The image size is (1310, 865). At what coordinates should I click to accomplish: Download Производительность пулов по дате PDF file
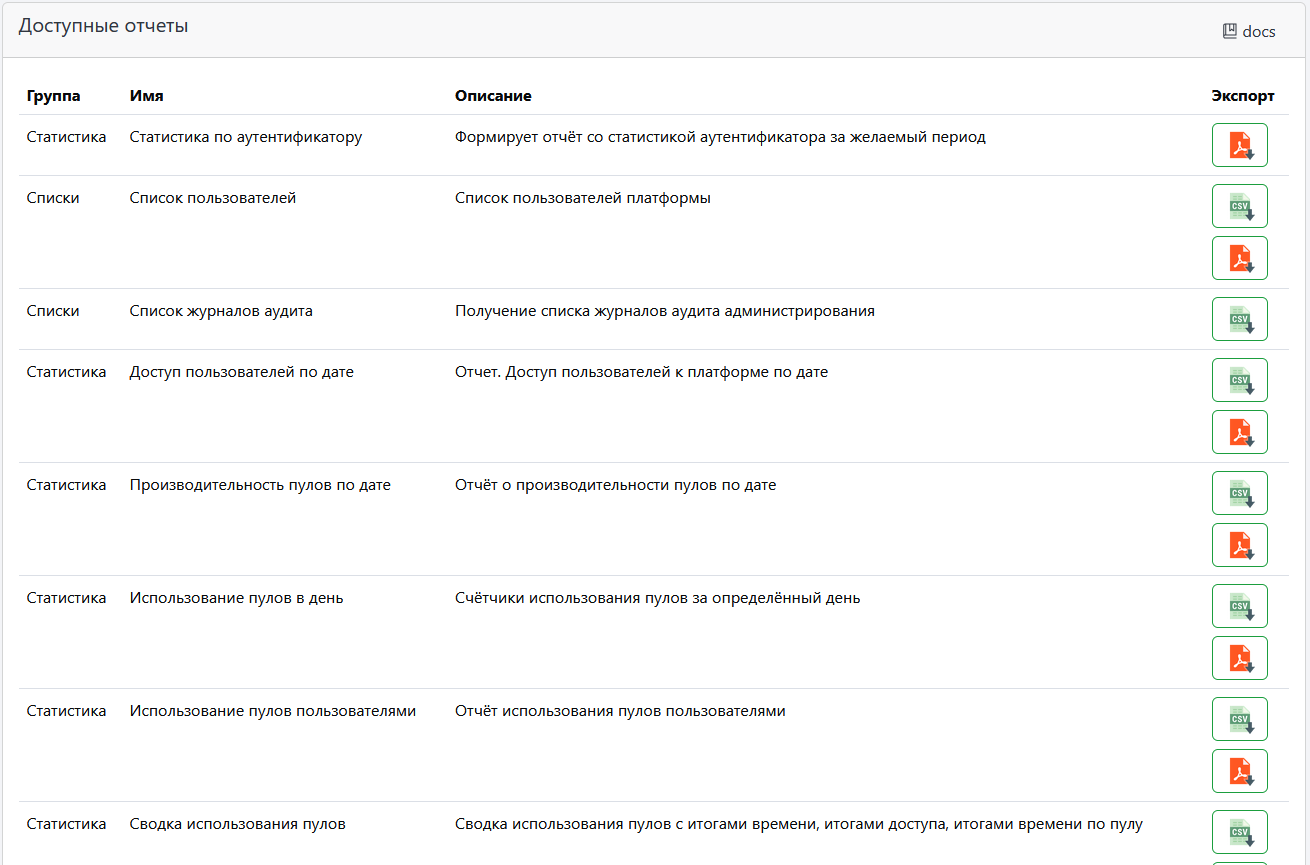(1239, 545)
